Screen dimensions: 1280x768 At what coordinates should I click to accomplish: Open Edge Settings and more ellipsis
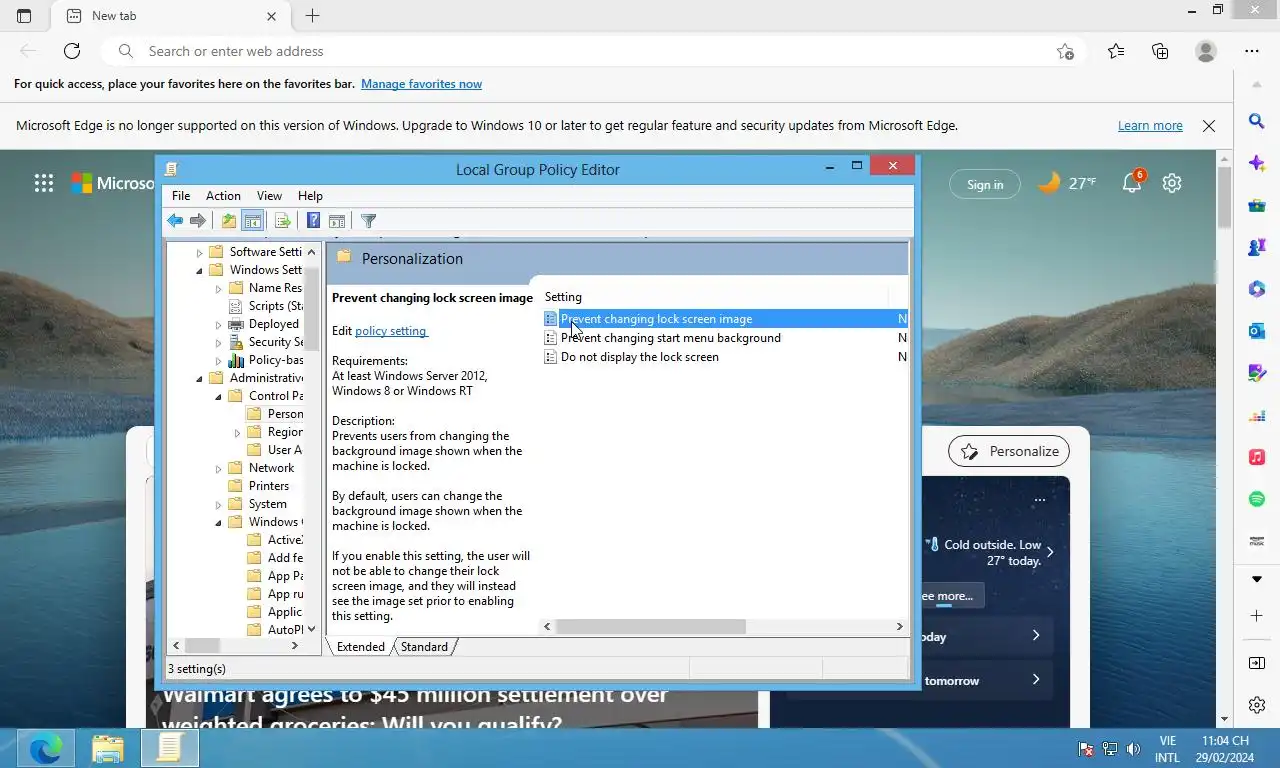[x=1252, y=51]
